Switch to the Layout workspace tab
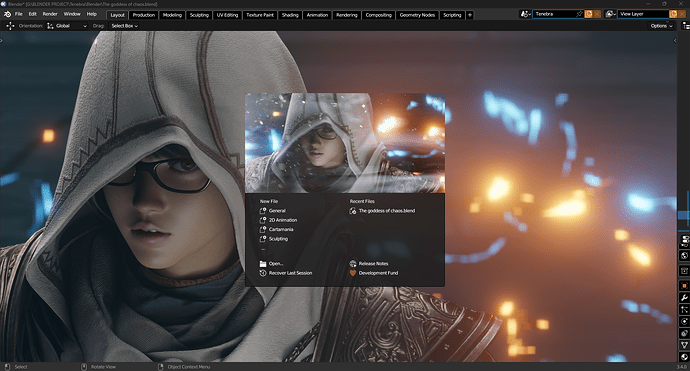 coord(117,15)
